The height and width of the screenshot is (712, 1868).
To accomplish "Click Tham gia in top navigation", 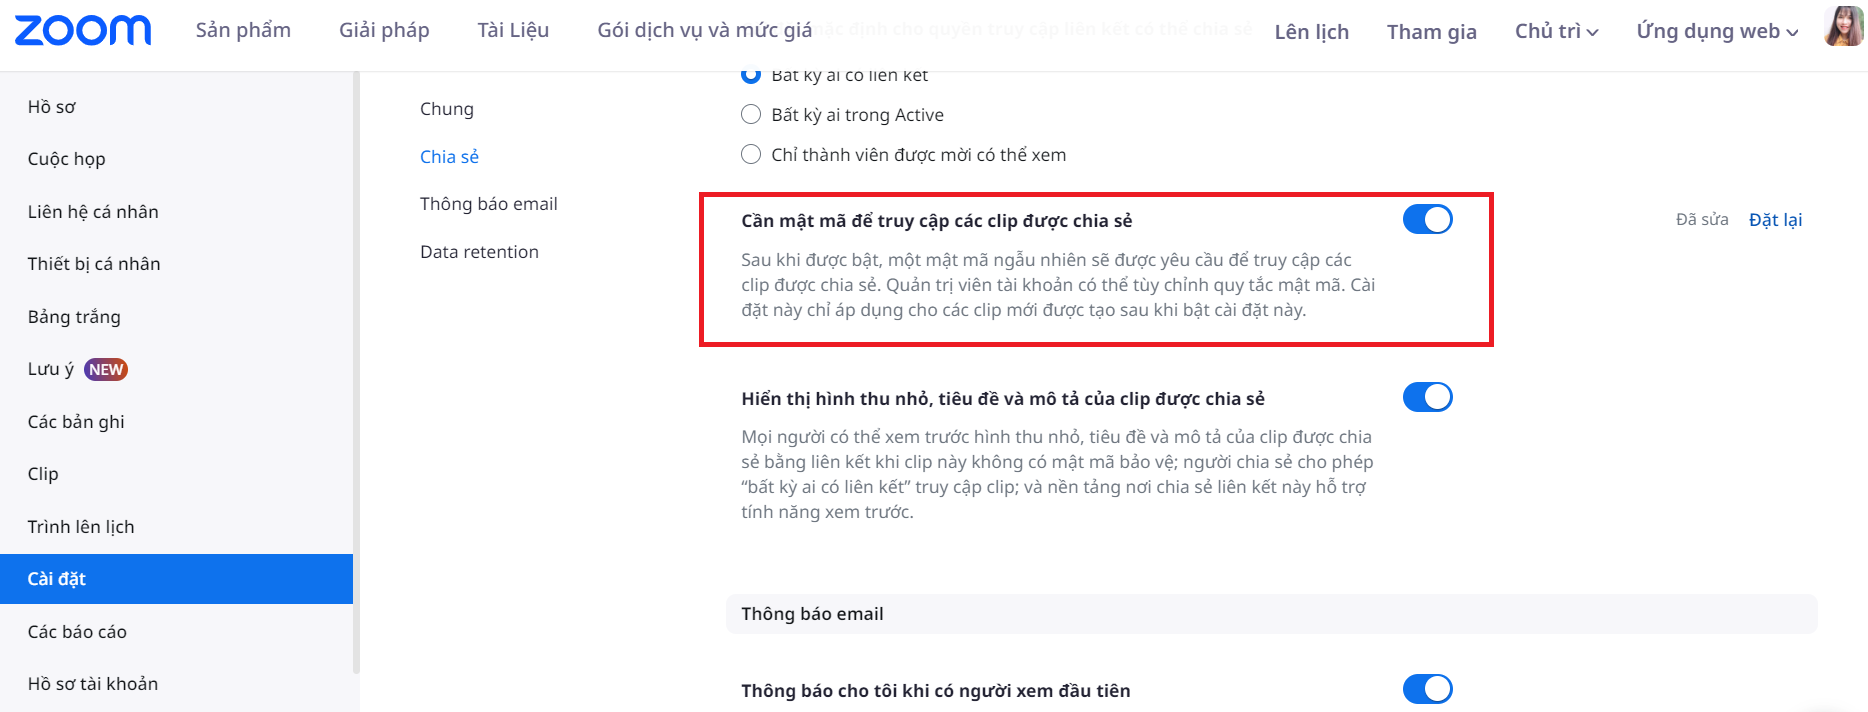I will [1431, 32].
